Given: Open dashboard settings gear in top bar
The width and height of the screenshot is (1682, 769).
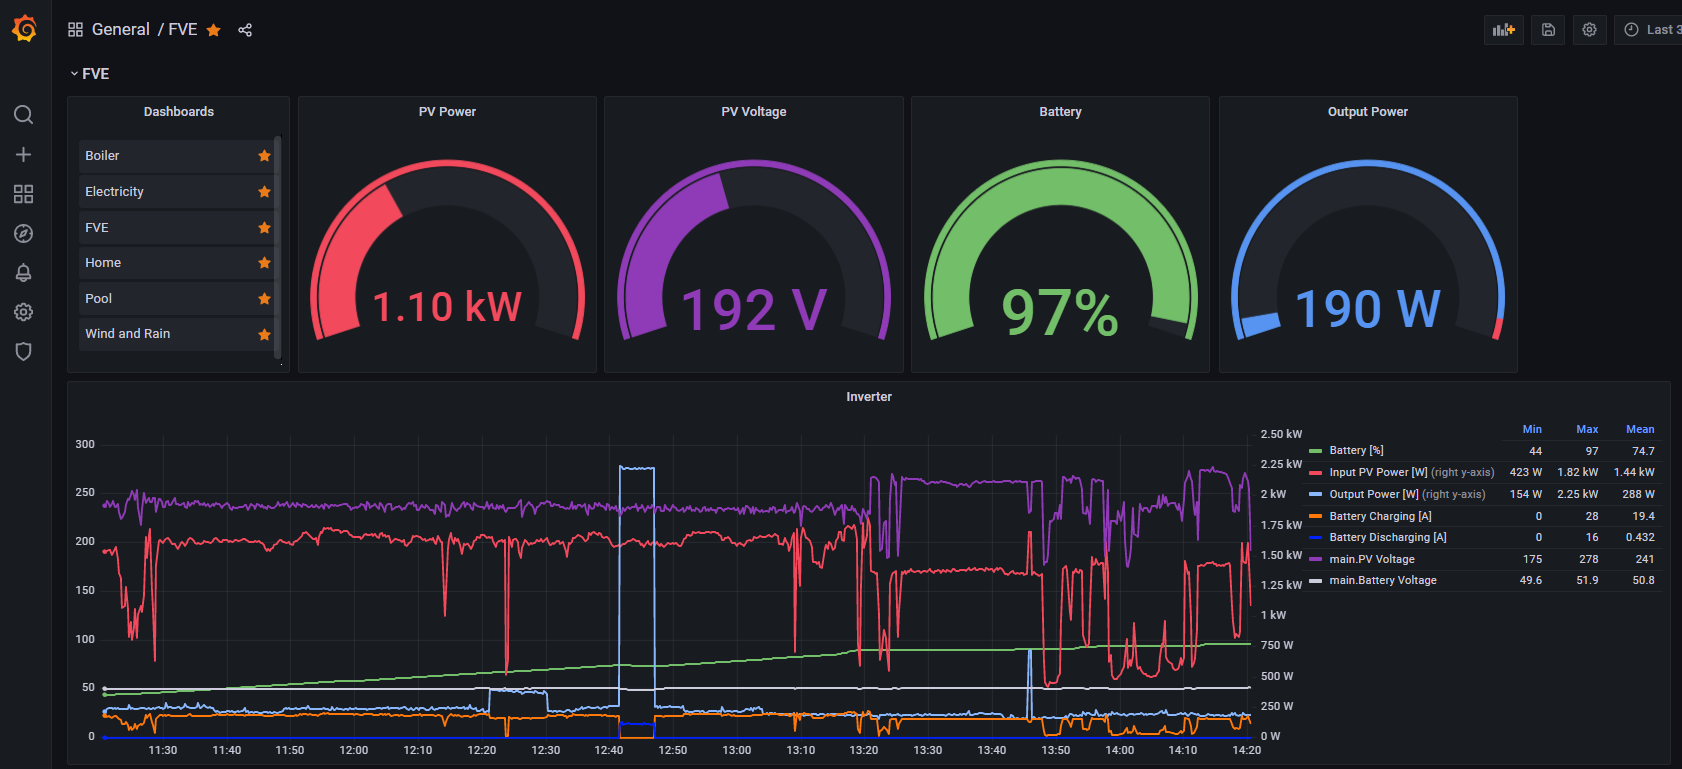Looking at the screenshot, I should [1589, 30].
